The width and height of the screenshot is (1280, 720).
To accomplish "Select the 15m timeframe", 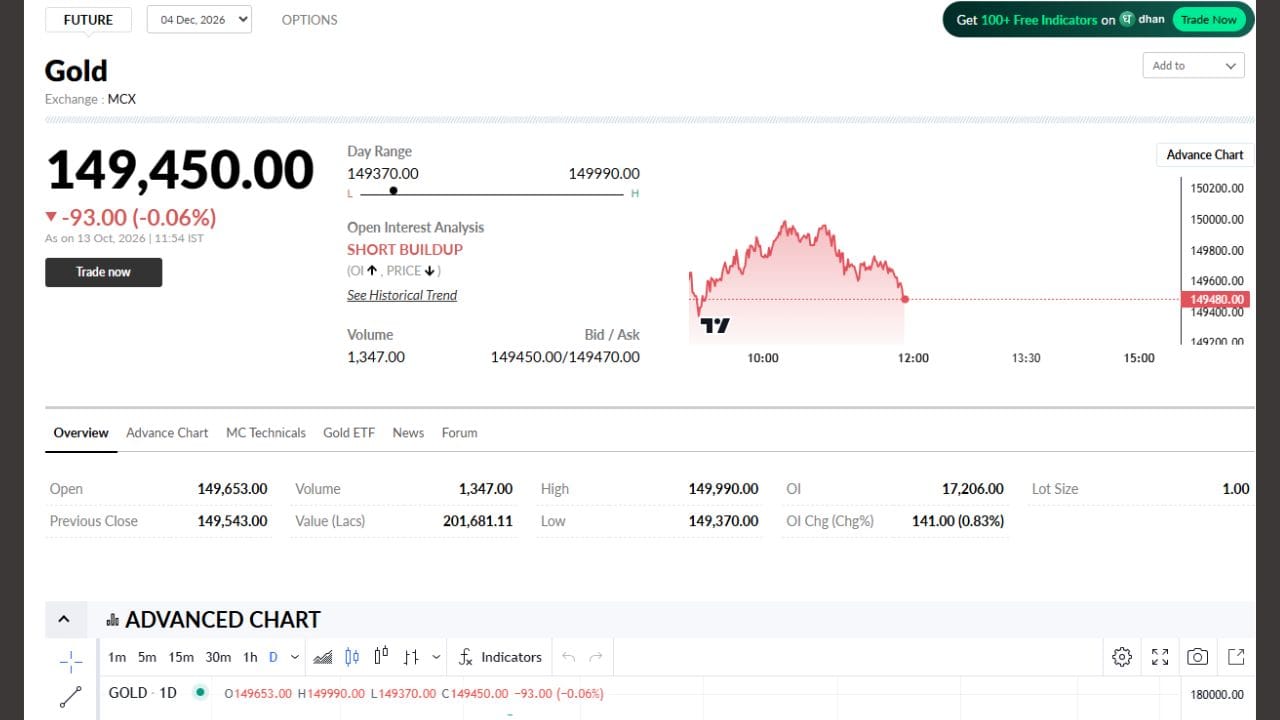I will pos(181,657).
